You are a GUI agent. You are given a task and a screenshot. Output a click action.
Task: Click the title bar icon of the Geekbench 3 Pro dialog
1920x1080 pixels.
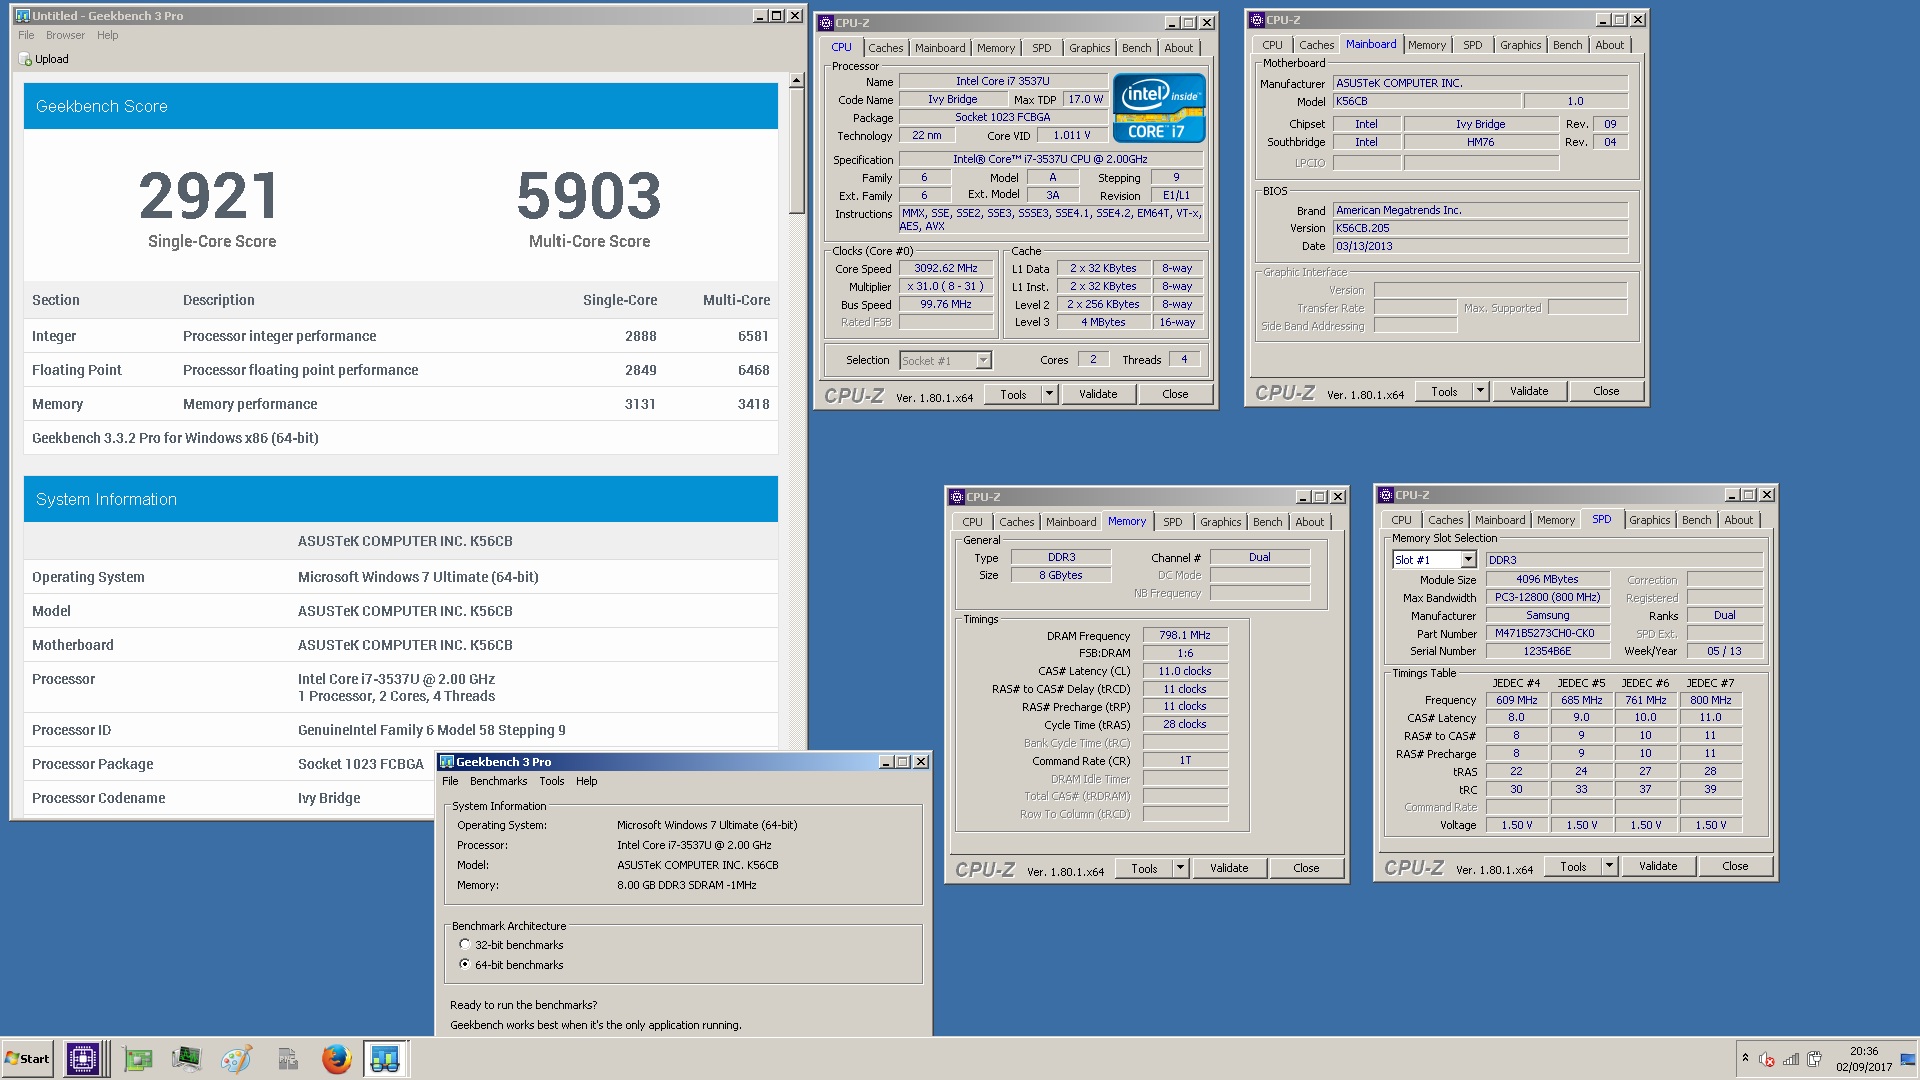(447, 762)
